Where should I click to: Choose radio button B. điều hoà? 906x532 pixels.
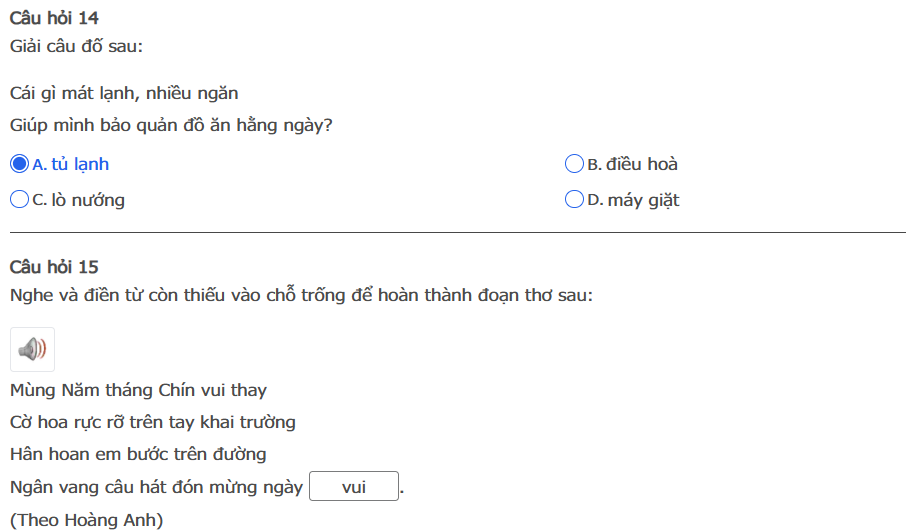pos(574,164)
